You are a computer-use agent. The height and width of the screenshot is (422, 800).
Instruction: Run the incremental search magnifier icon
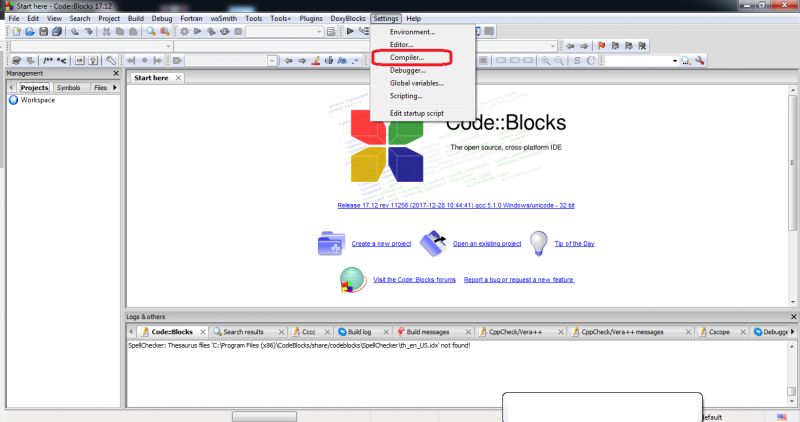686,61
